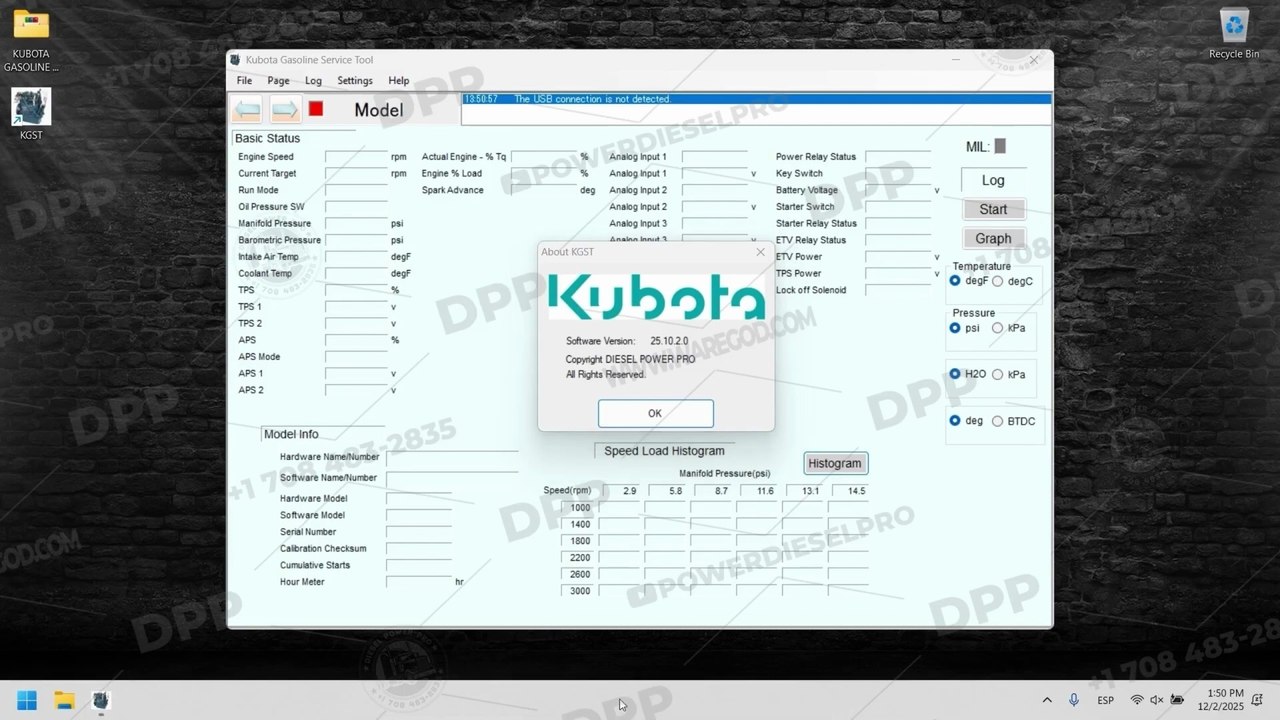
Task: Open the Page menu
Action: (278, 81)
